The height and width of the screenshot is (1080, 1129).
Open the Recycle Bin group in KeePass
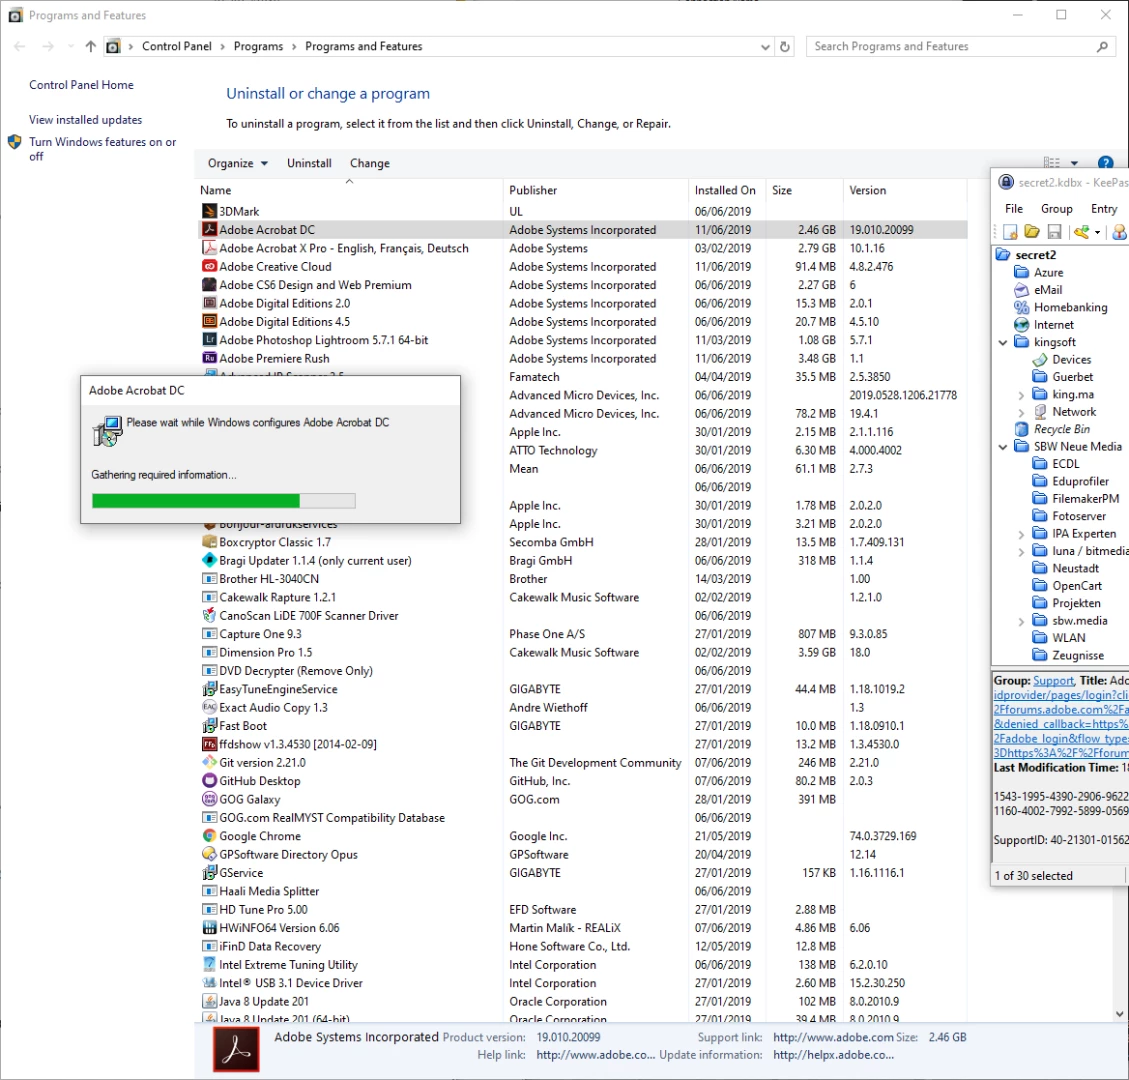pyautogui.click(x=1061, y=429)
